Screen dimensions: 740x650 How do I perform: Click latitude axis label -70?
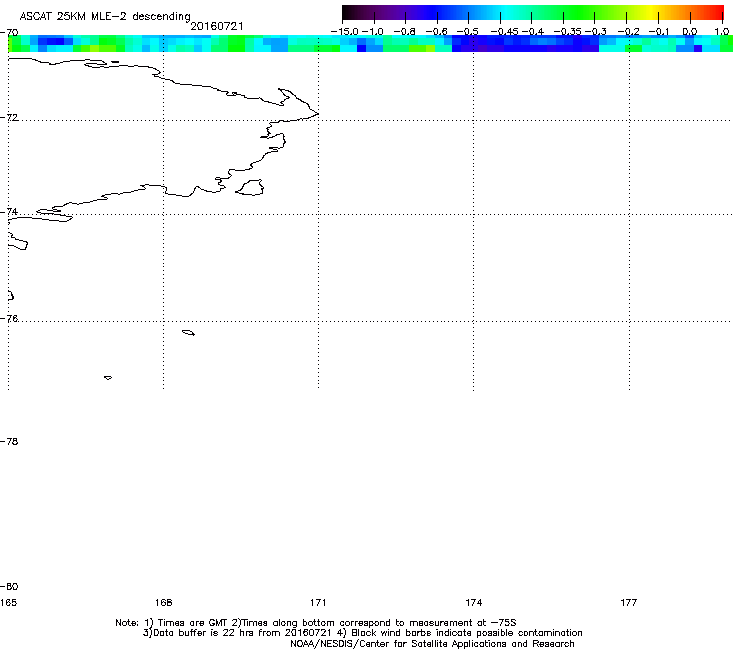click(9, 33)
